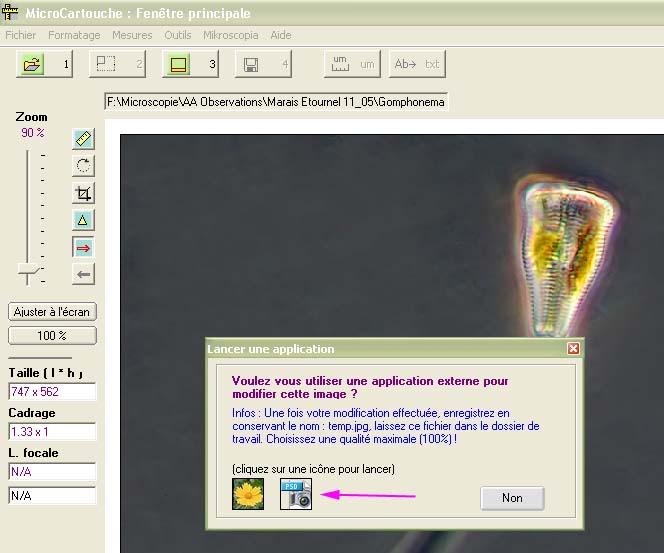The height and width of the screenshot is (553, 664).
Task: Close the Lancer une application dialog
Action: tap(573, 348)
